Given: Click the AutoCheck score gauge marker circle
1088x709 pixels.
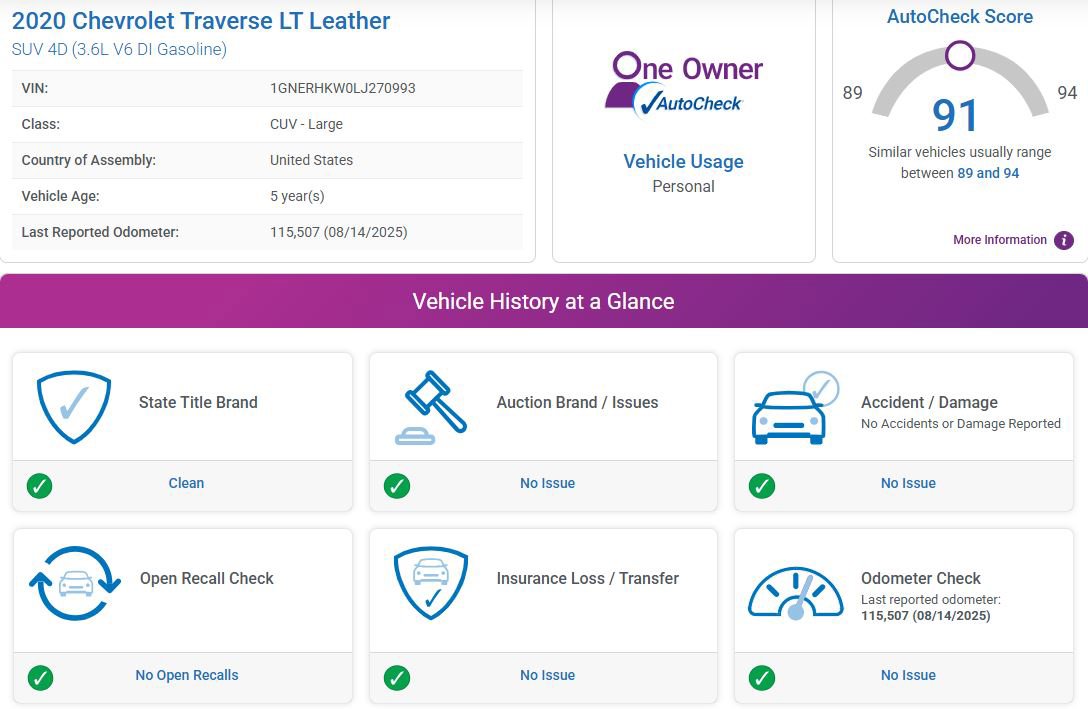Looking at the screenshot, I should 960,55.
